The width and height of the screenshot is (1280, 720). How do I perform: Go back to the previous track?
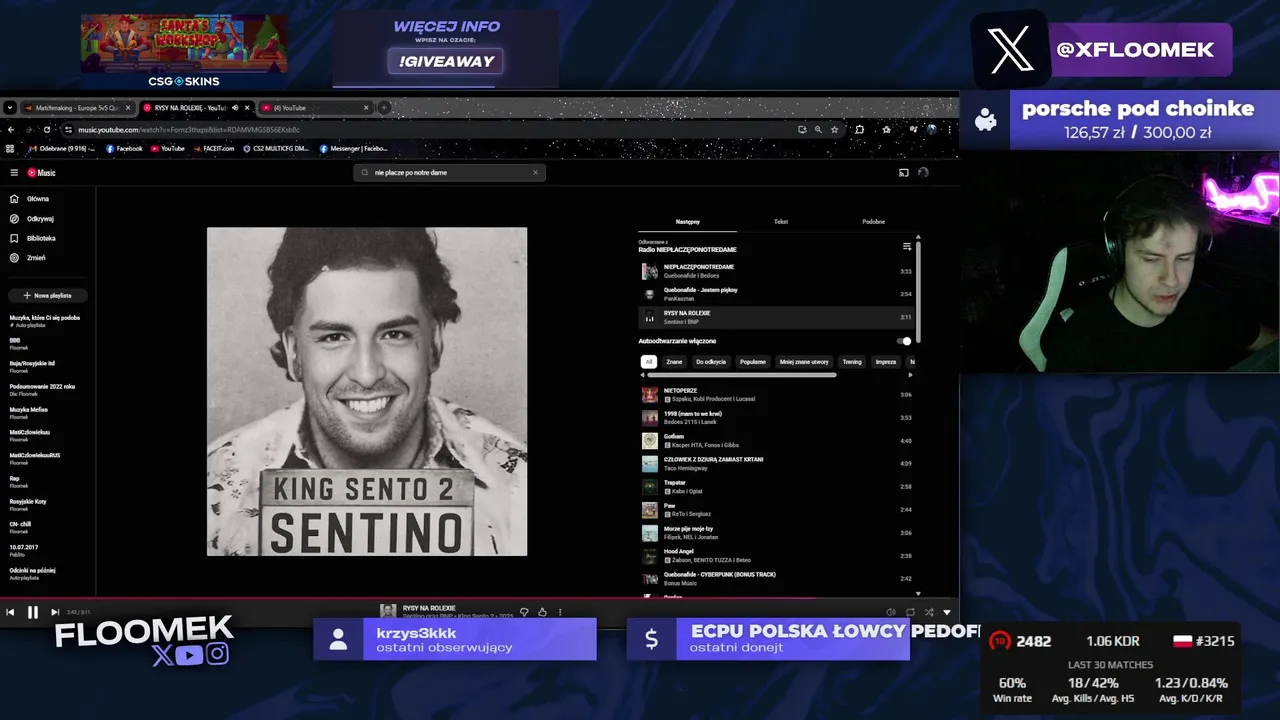click(x=10, y=612)
